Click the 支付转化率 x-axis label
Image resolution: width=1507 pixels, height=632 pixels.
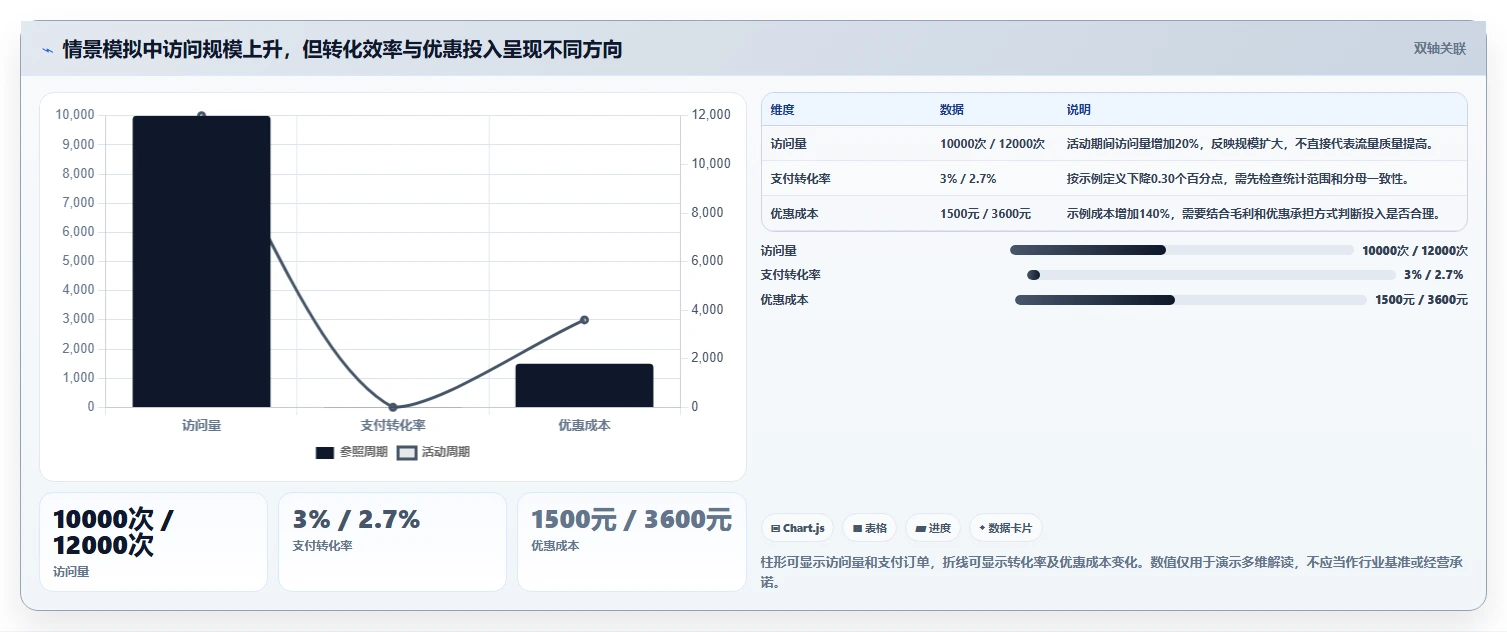pos(393,426)
